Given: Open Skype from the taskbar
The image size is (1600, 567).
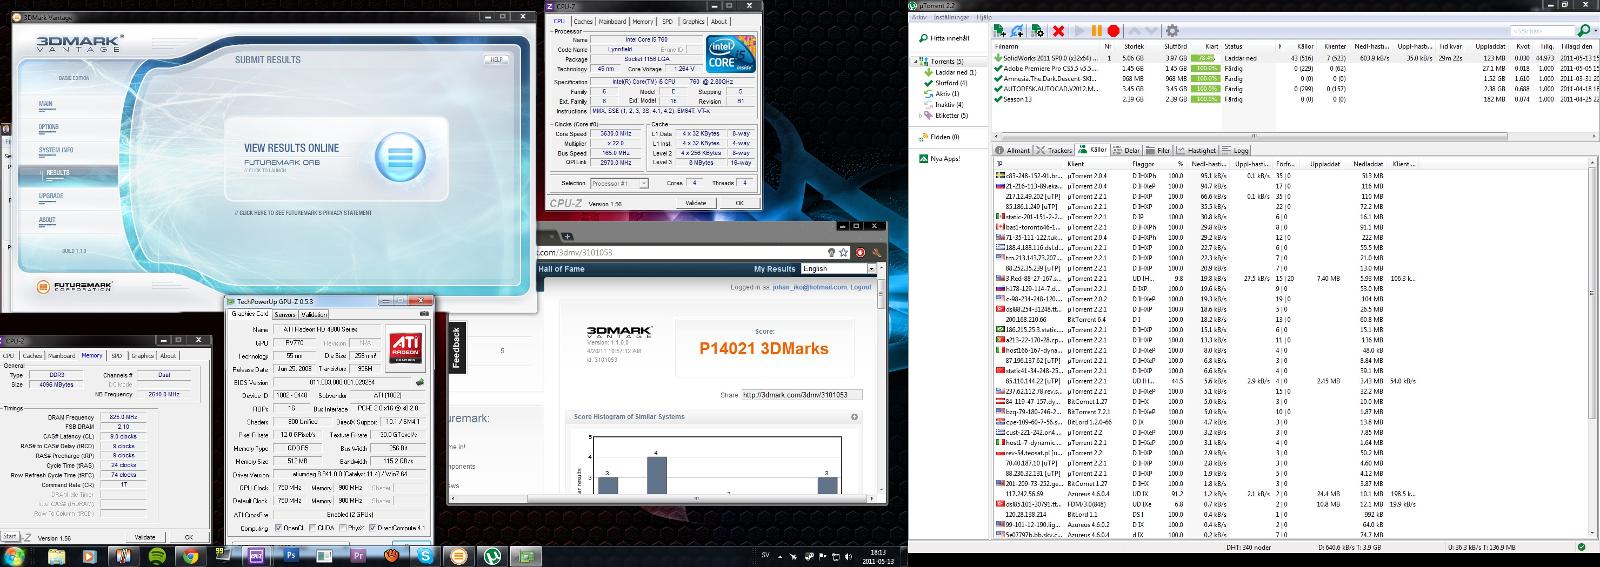Looking at the screenshot, I should click(425, 555).
